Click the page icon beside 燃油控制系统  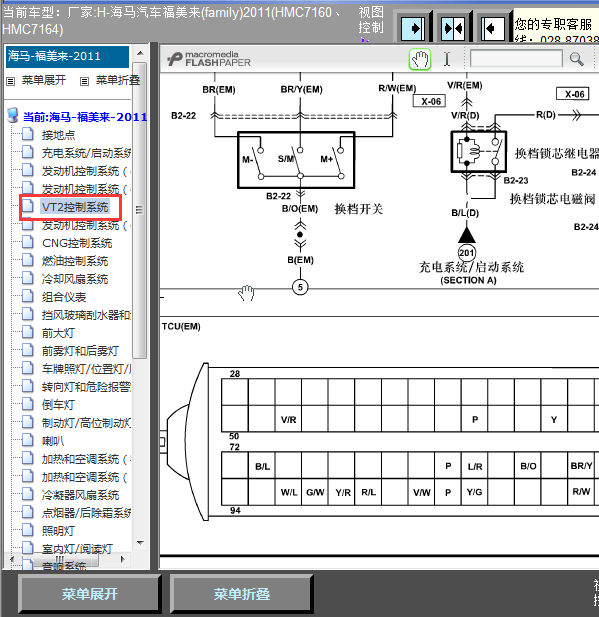tap(28, 260)
